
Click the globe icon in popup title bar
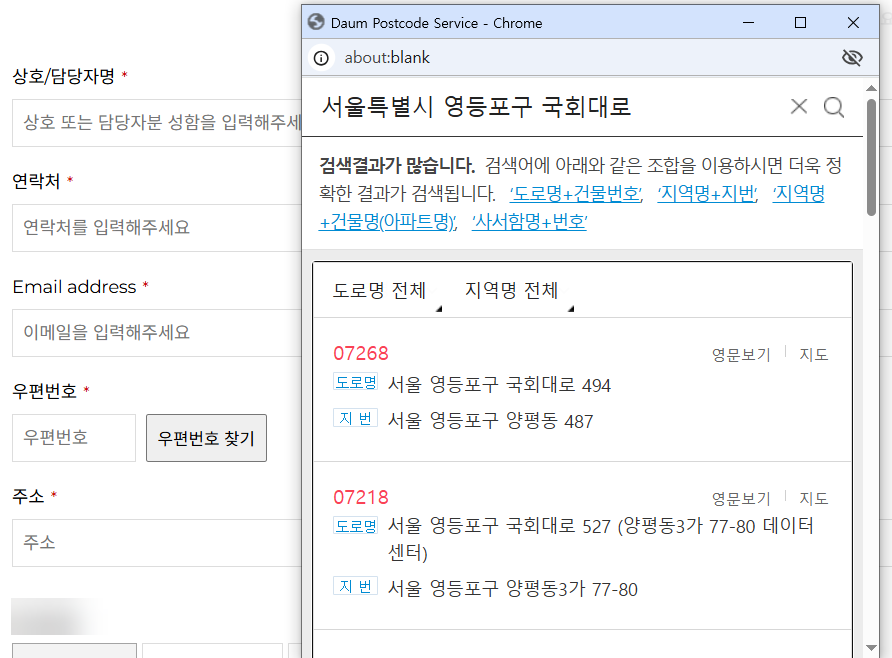pyautogui.click(x=316, y=22)
